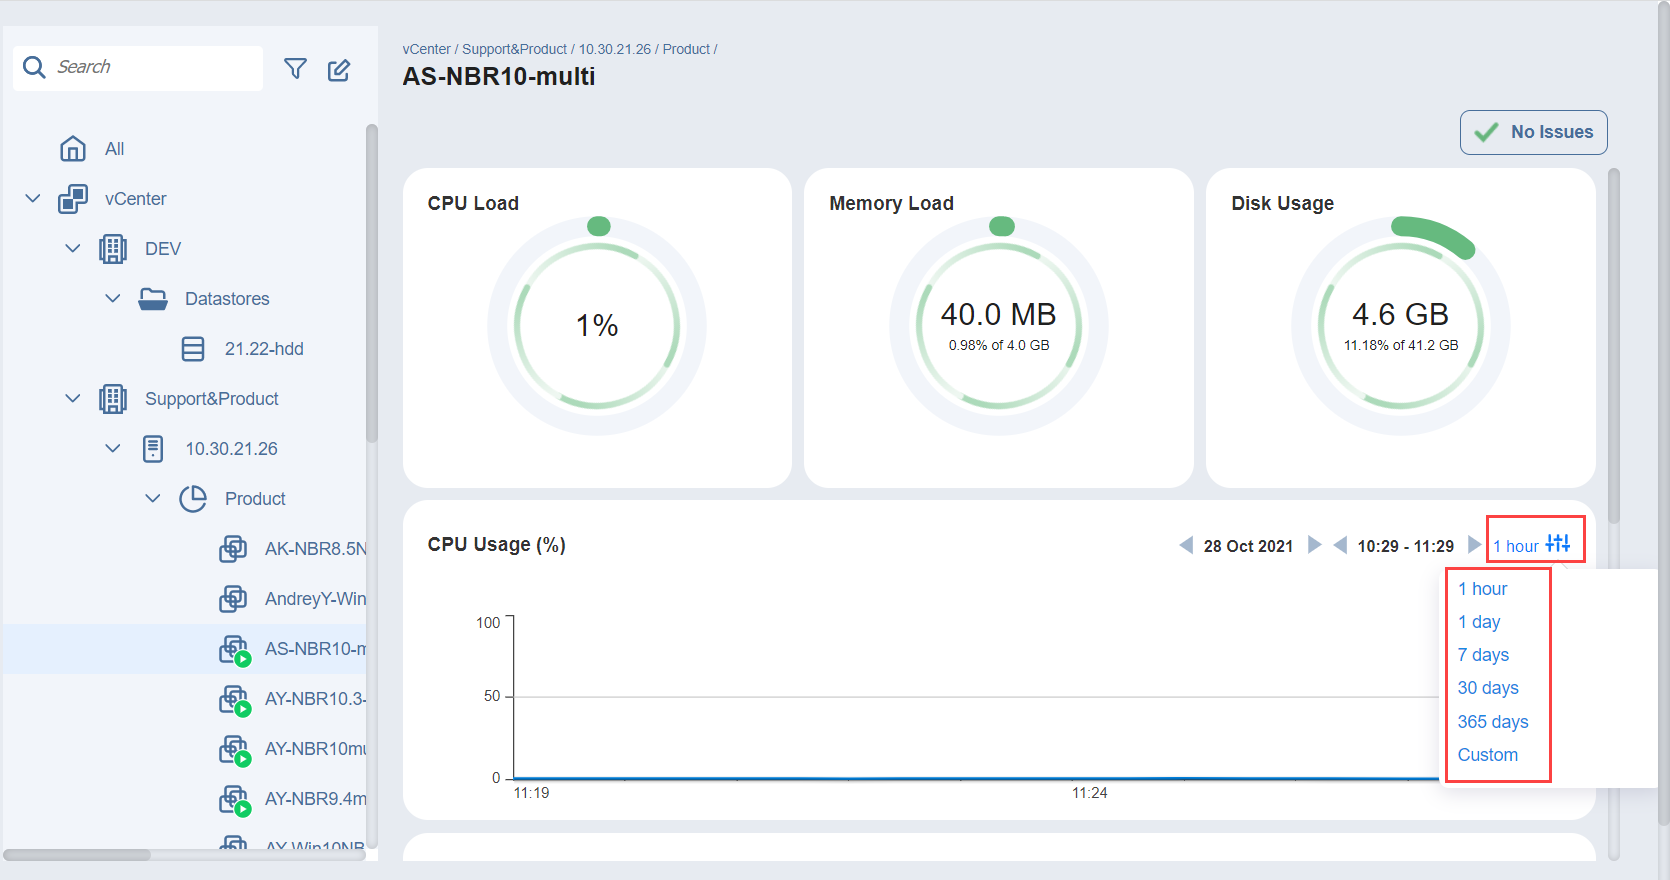Click the AK-NBR8.5N VM icon
1670x880 pixels.
click(233, 549)
